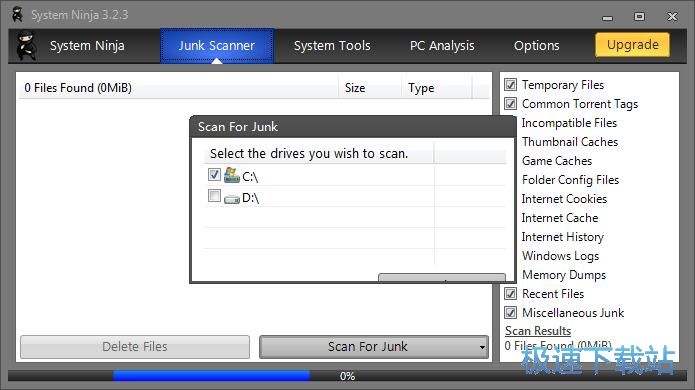Open the Scan For Junk dropdown arrow
The width and height of the screenshot is (695, 390).
click(x=482, y=347)
